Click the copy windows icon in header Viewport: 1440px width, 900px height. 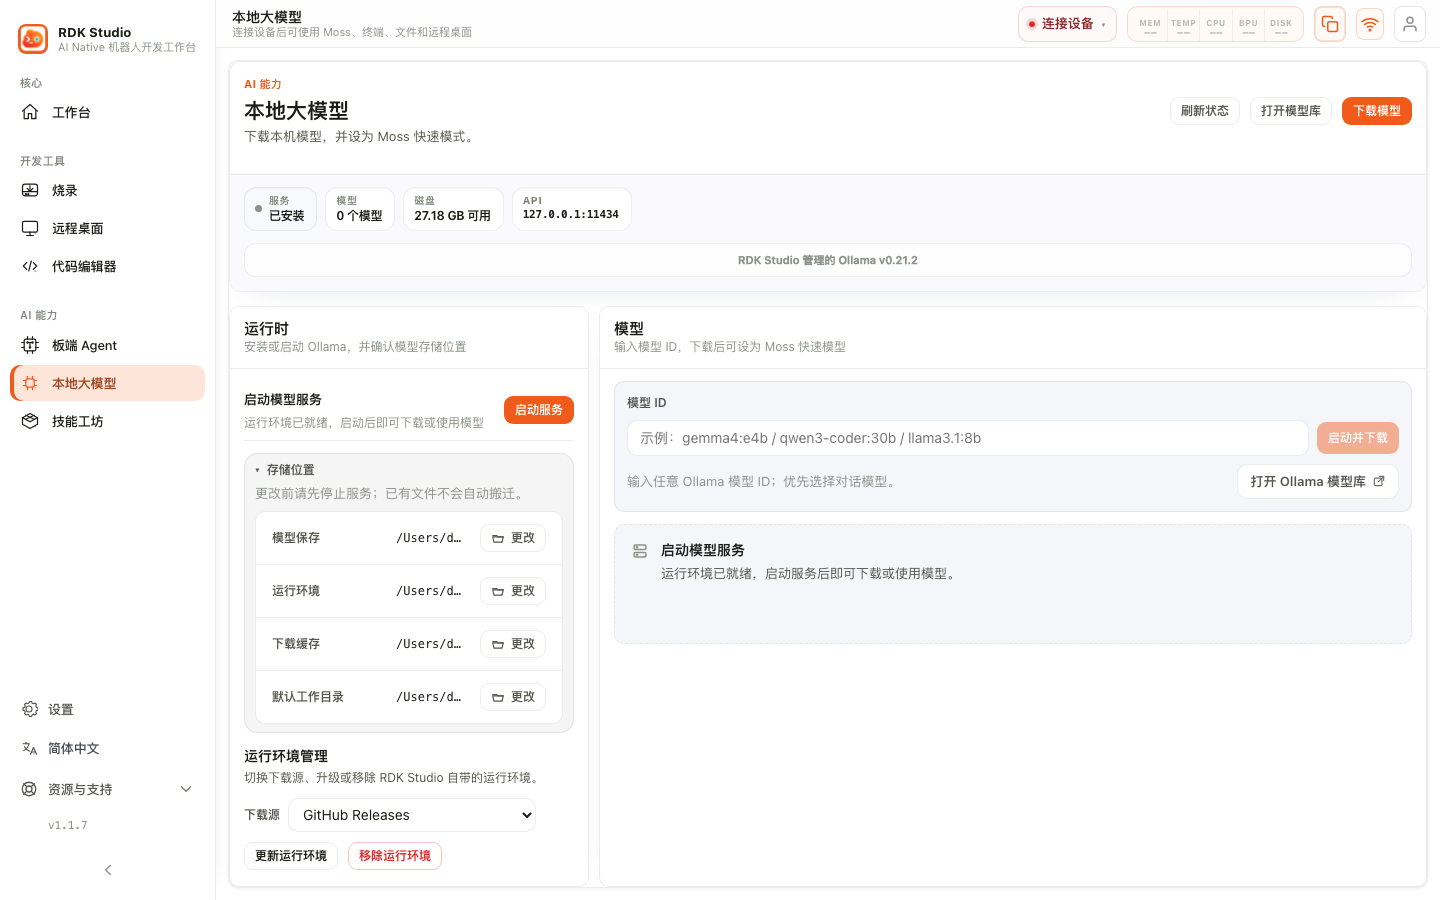click(x=1330, y=24)
